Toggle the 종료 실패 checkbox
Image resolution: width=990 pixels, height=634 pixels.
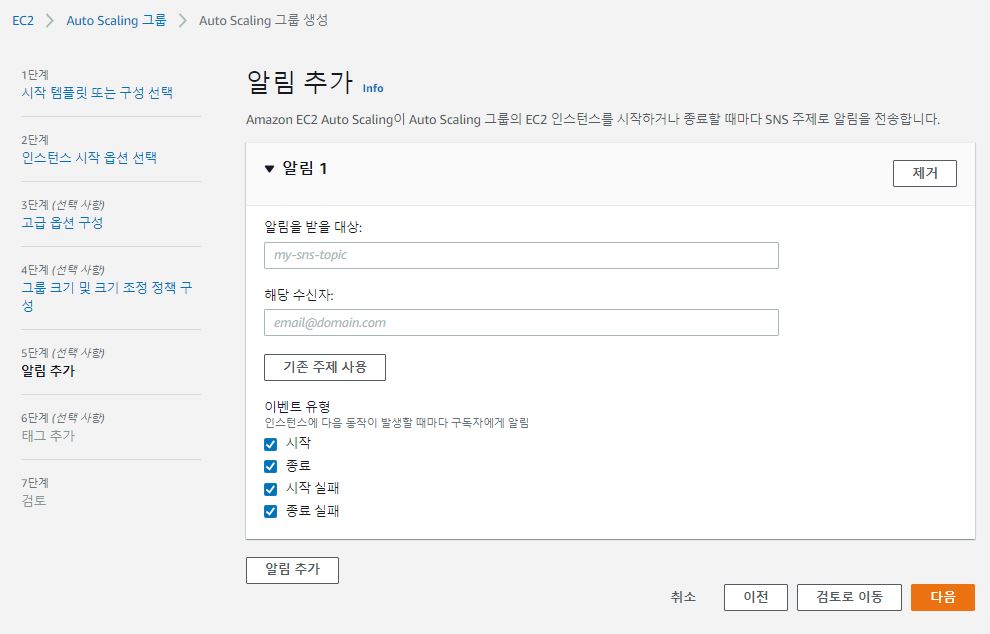[270, 511]
